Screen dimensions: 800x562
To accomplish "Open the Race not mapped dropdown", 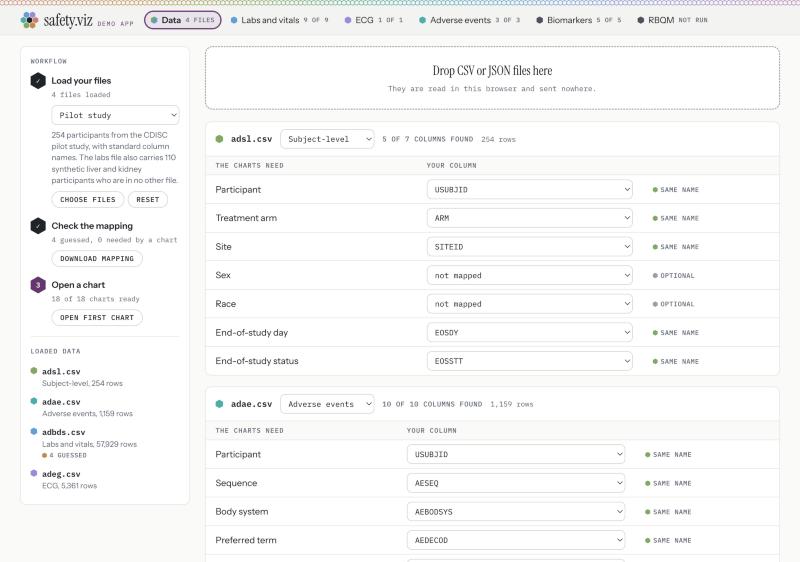I will tap(530, 304).
